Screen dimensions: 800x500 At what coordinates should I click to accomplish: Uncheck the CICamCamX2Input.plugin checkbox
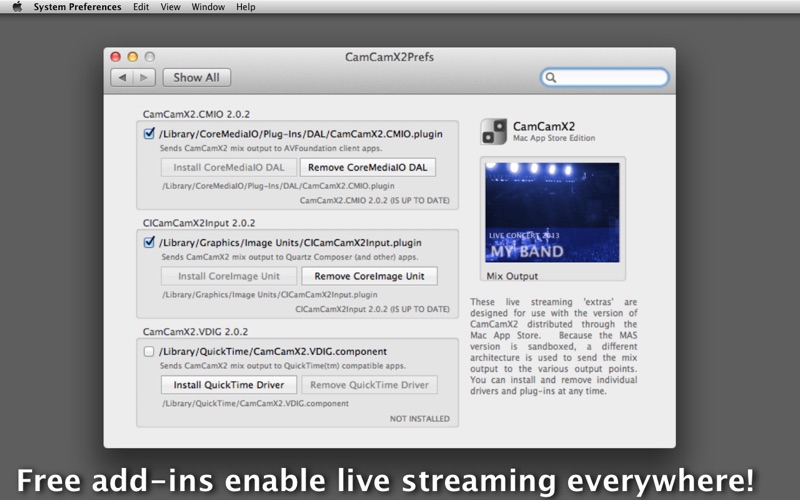pyautogui.click(x=149, y=242)
